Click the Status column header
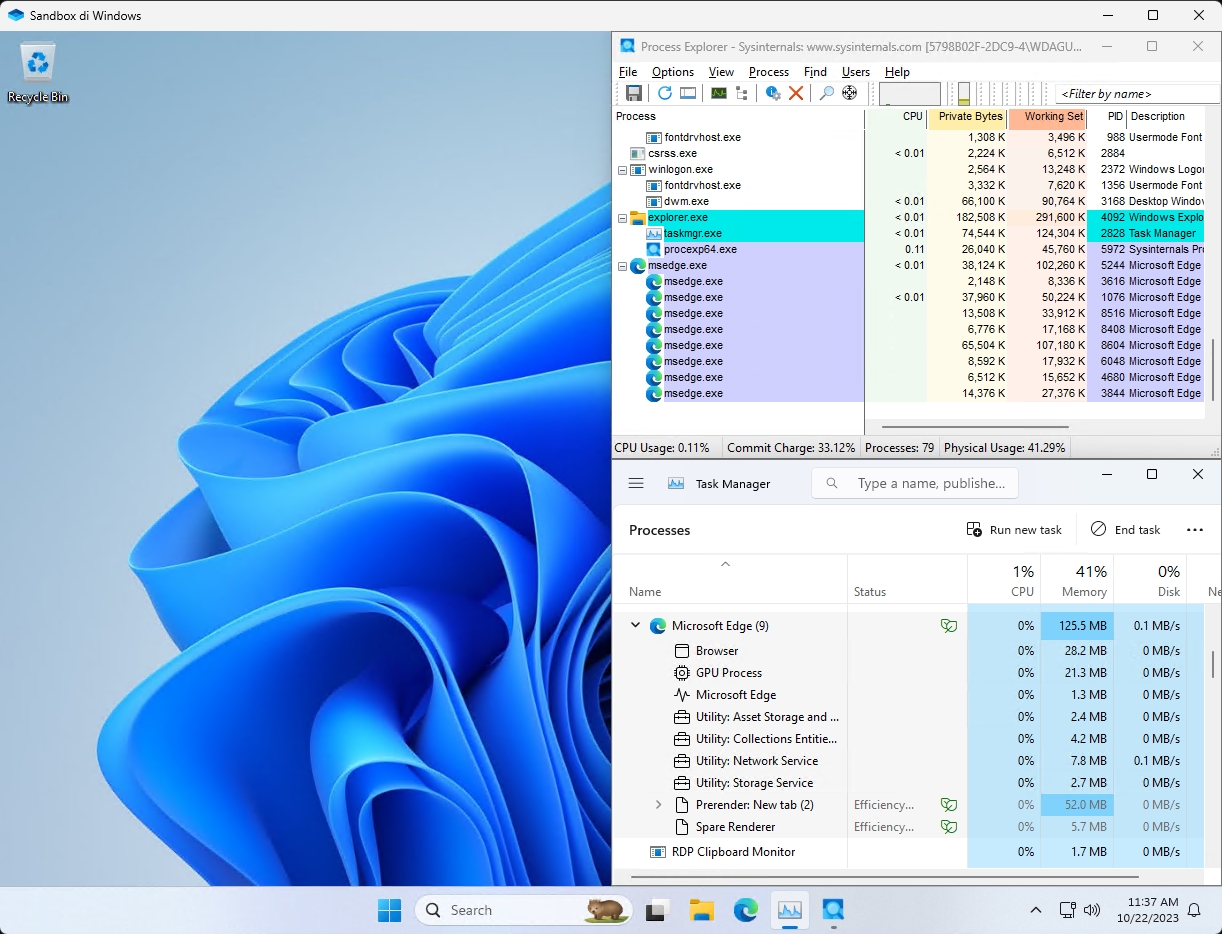This screenshot has height=934, width=1222. [x=907, y=580]
